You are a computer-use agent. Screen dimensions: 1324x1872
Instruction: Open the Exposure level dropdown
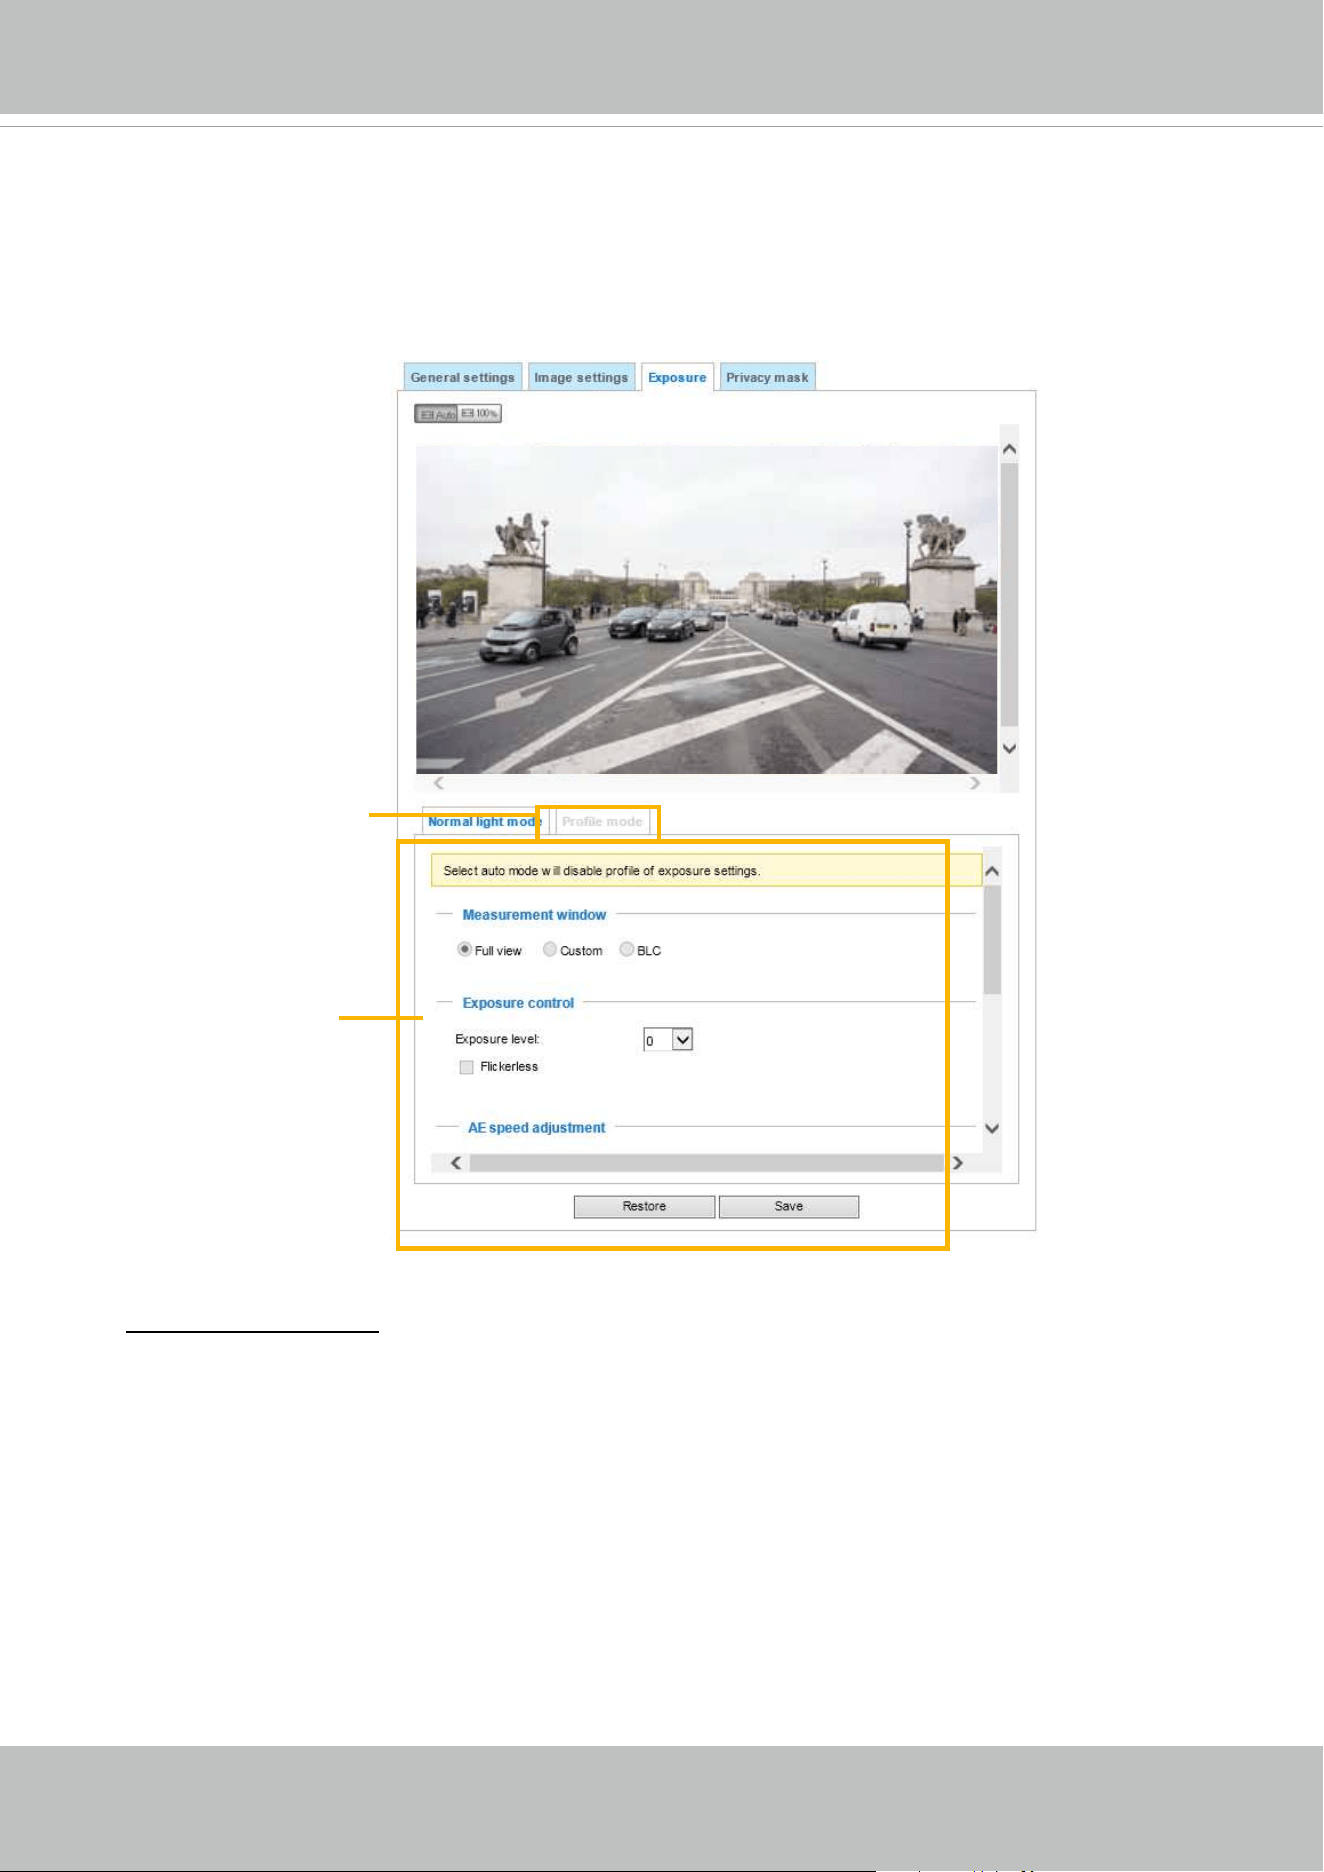669,1040
